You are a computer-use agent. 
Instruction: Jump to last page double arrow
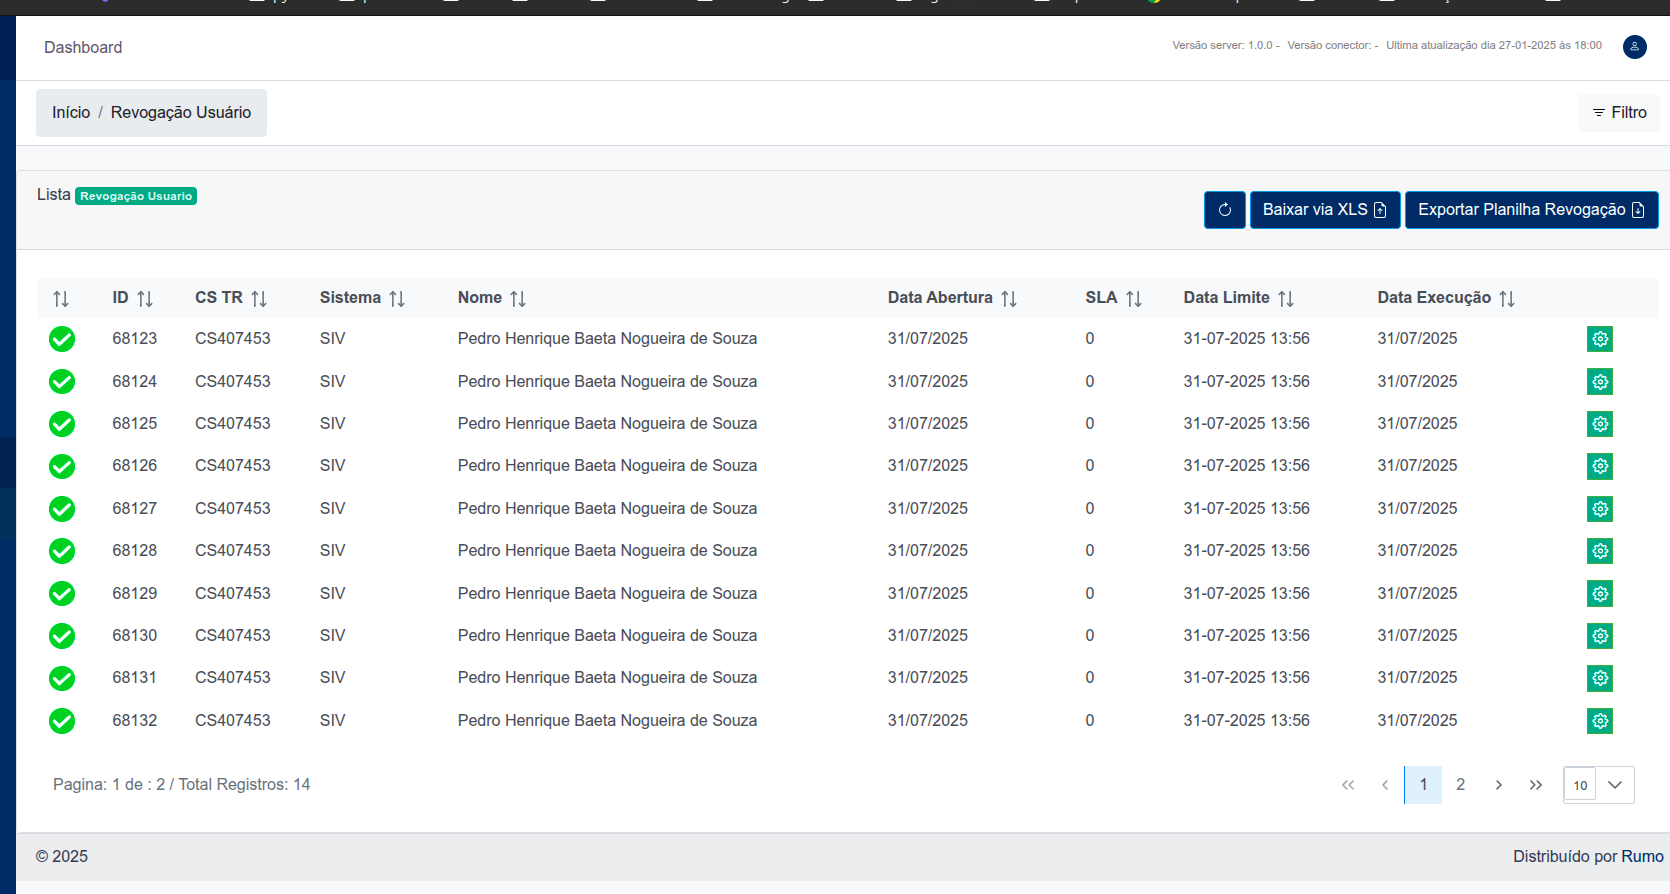pyautogui.click(x=1535, y=785)
